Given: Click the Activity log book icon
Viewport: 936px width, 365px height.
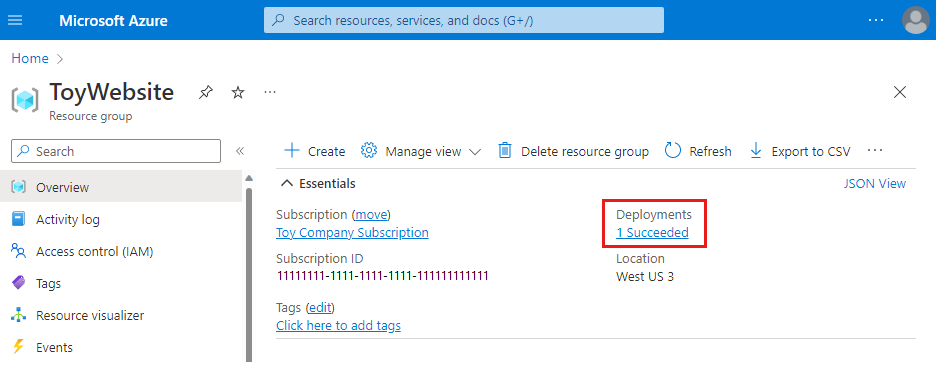Looking at the screenshot, I should 19,219.
